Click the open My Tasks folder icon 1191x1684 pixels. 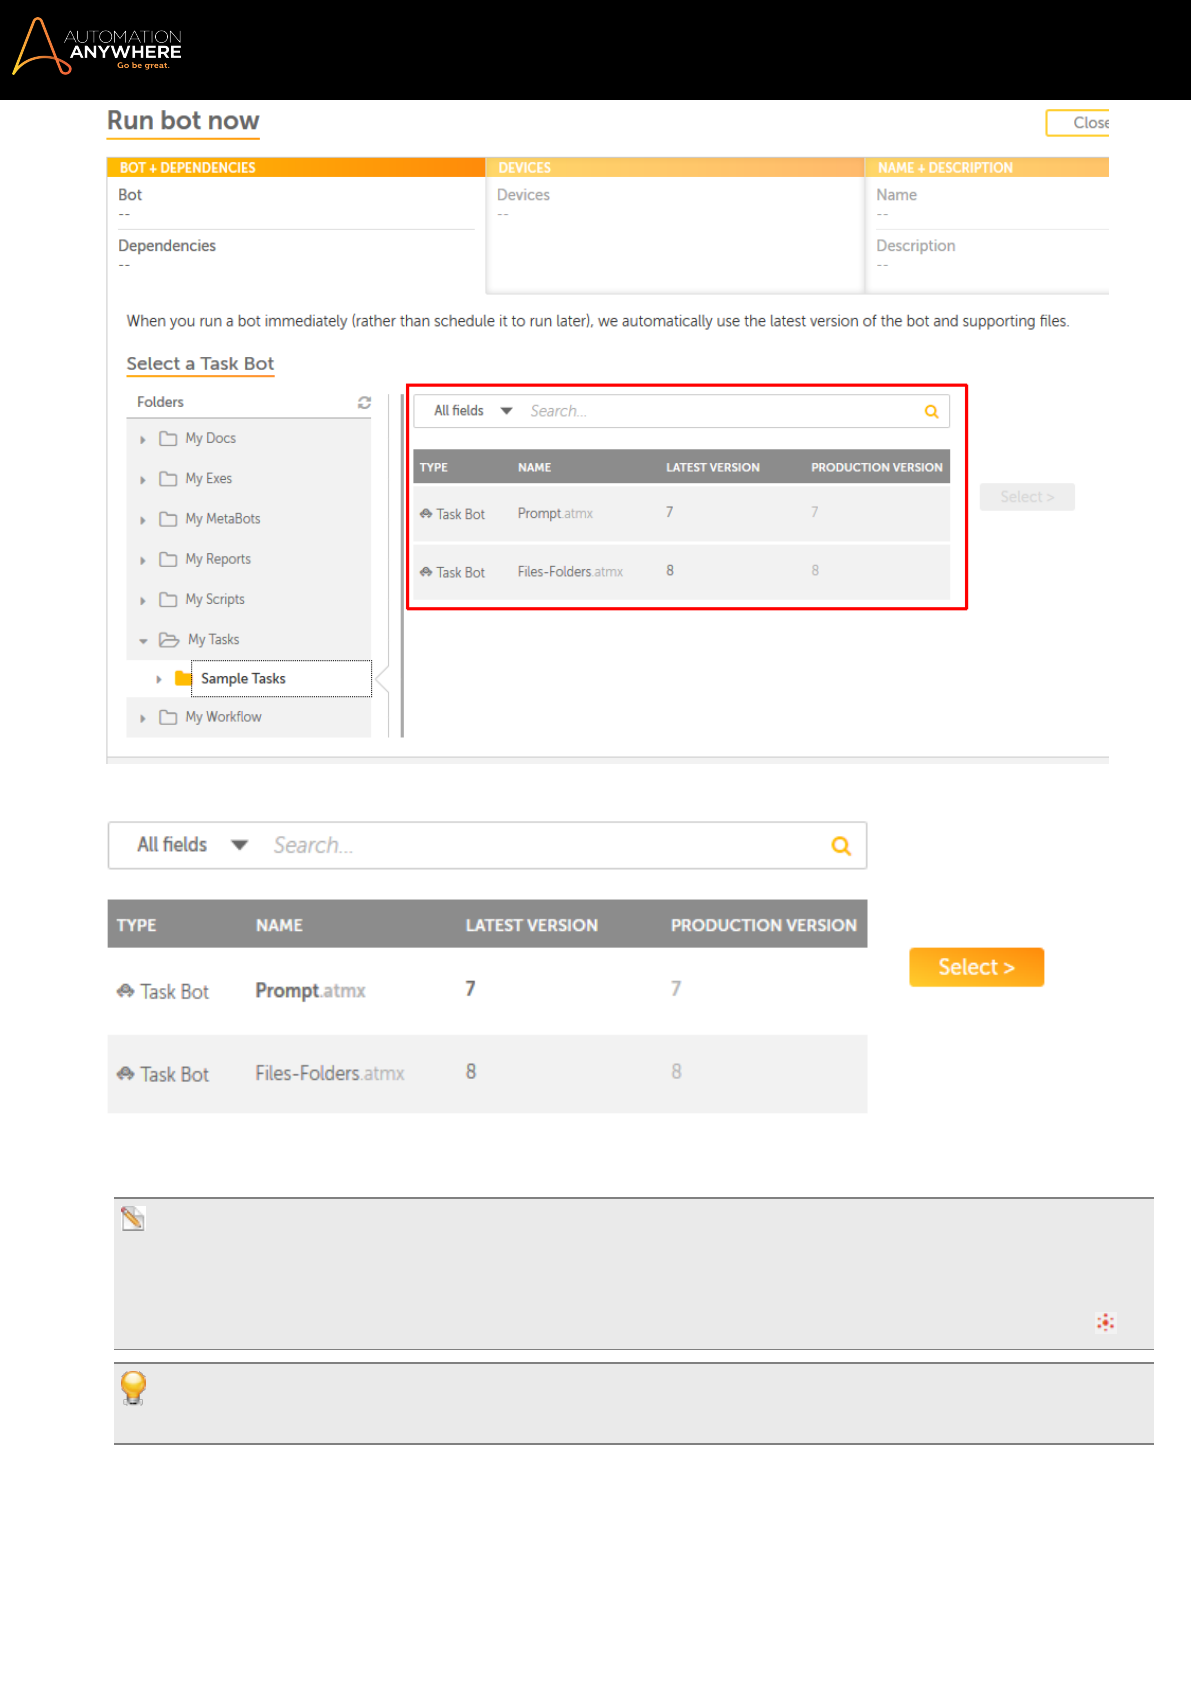point(169,639)
